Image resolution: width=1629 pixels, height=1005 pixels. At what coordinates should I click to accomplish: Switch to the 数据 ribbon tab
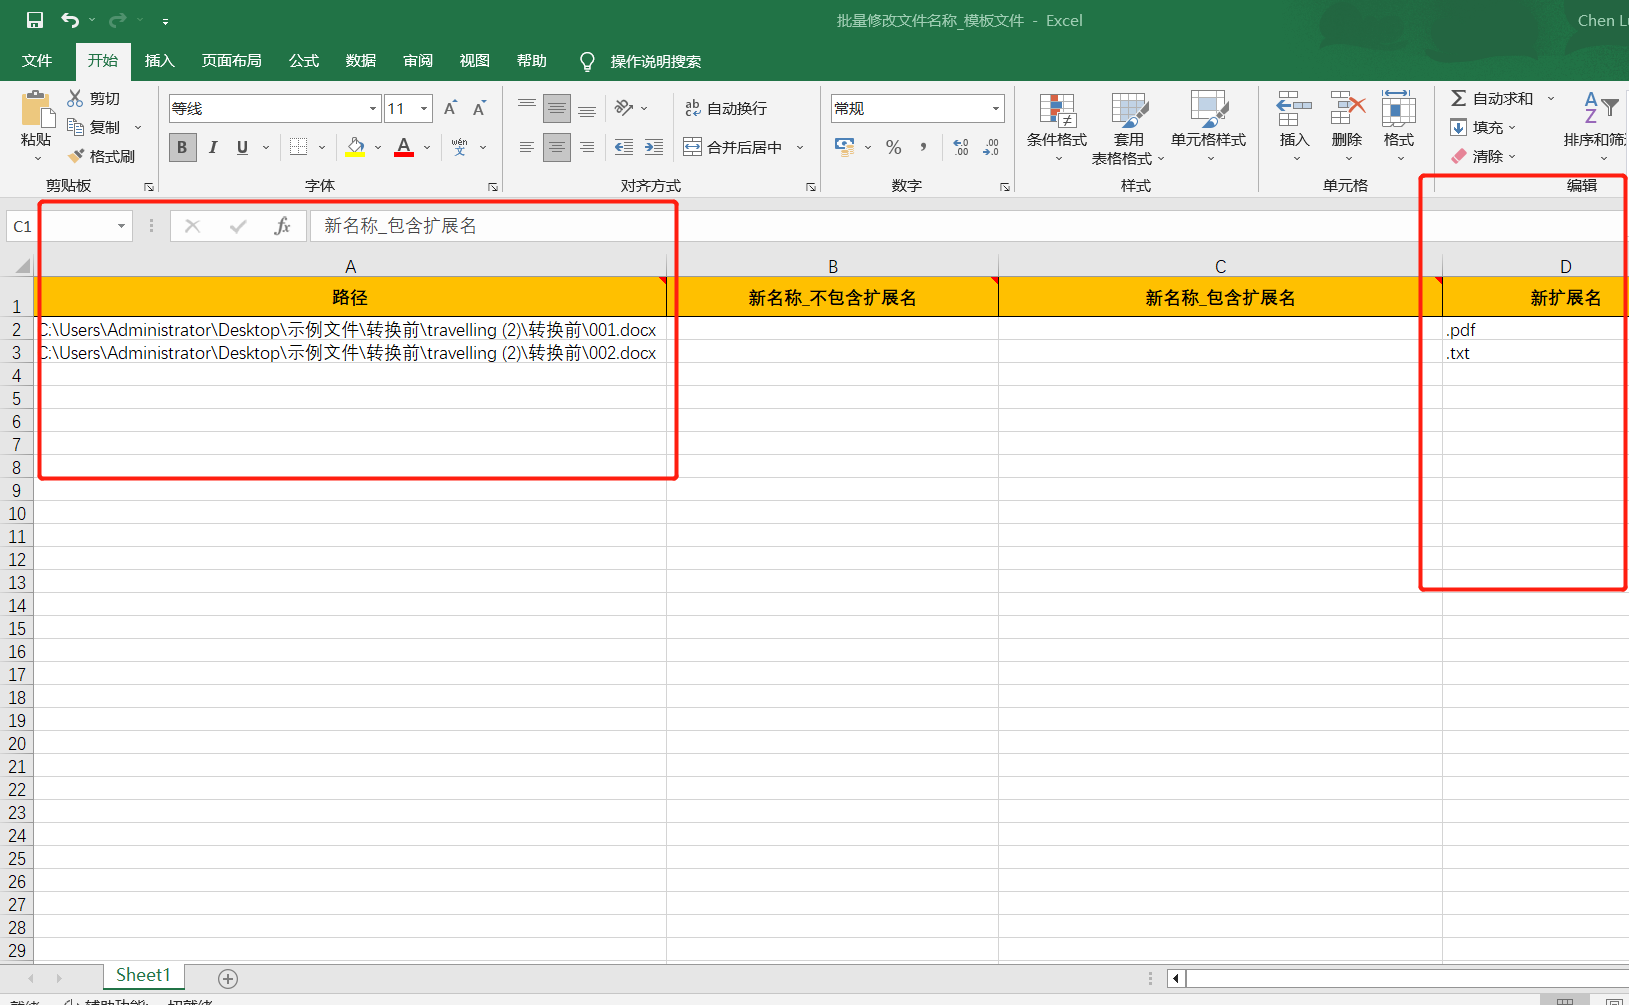(x=360, y=60)
